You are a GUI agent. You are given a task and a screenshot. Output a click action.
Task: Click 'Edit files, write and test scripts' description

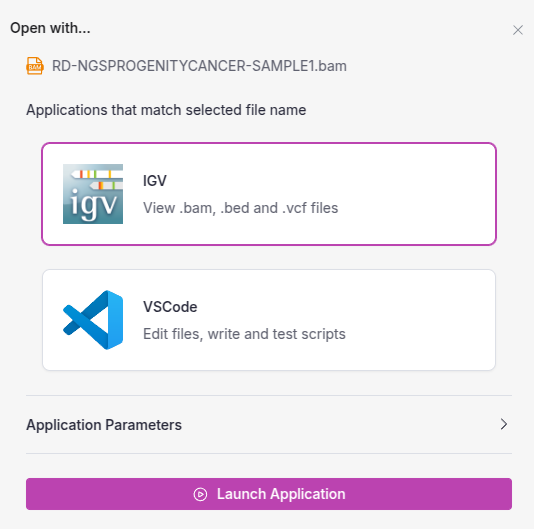[x=244, y=334]
